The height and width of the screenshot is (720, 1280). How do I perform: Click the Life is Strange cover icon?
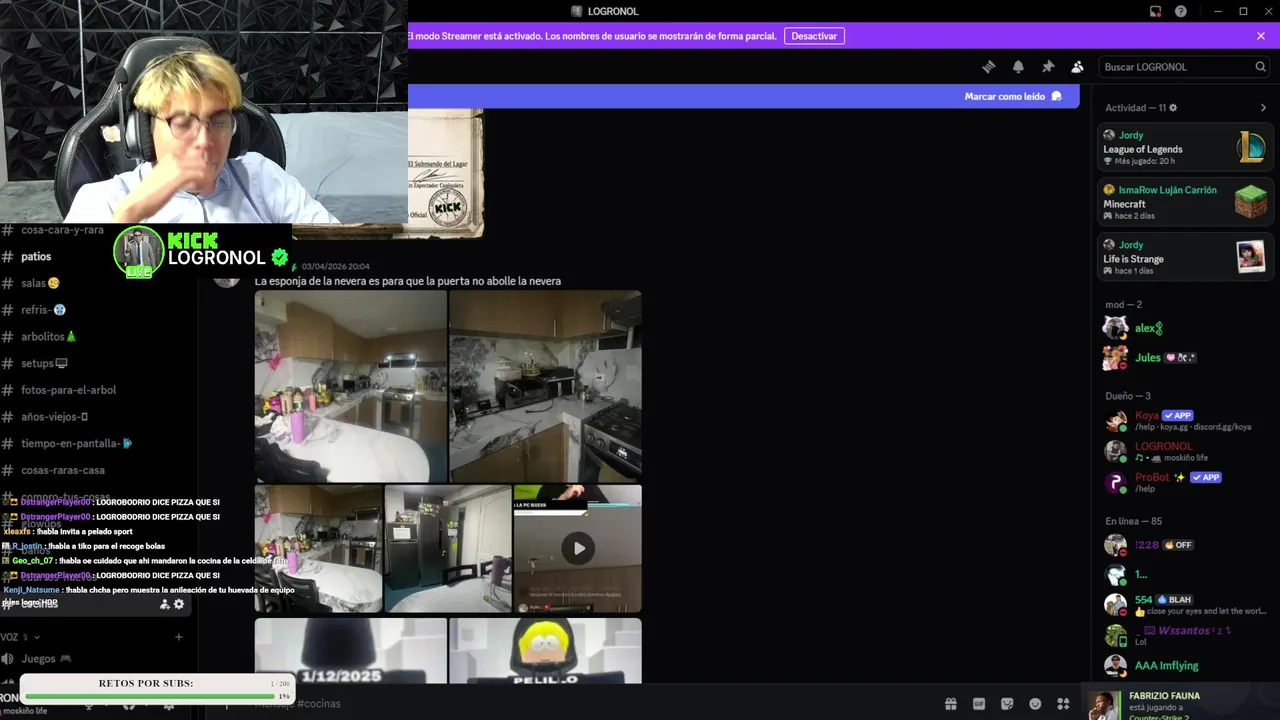(1251, 257)
